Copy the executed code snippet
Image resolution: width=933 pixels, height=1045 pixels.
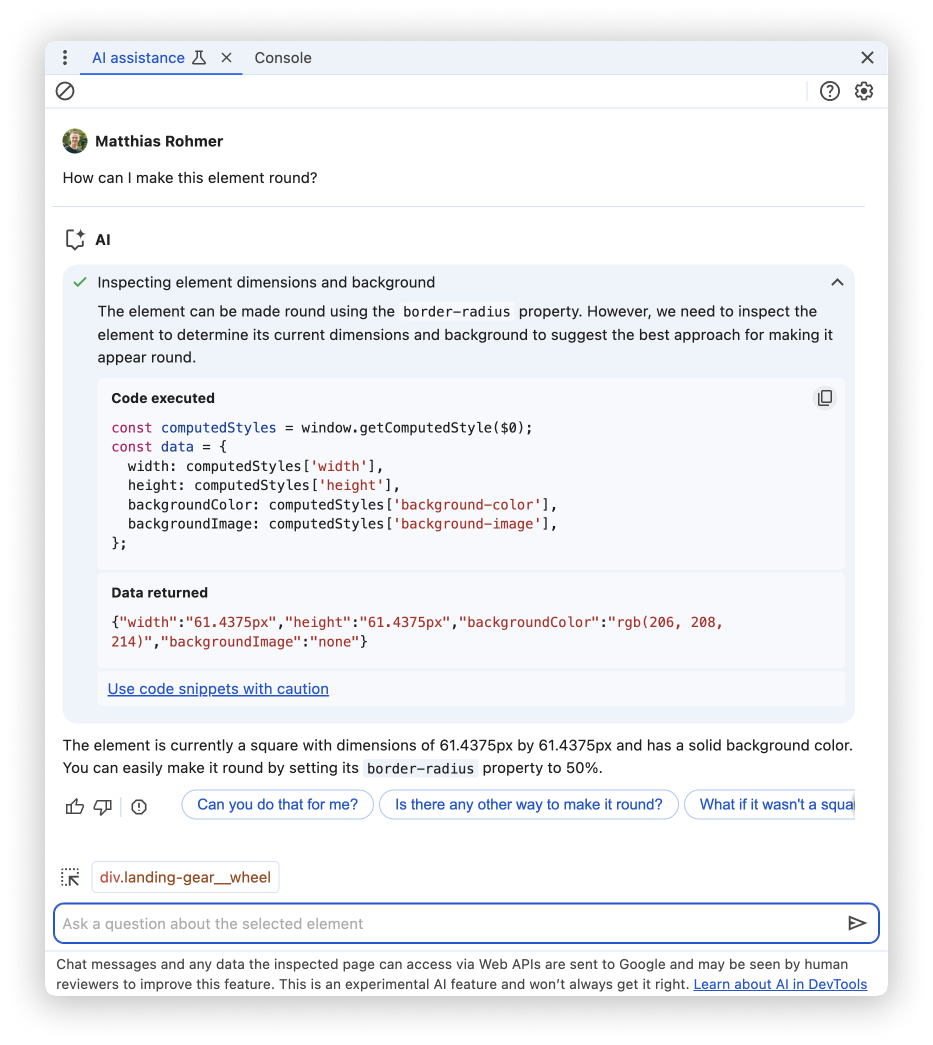[825, 397]
